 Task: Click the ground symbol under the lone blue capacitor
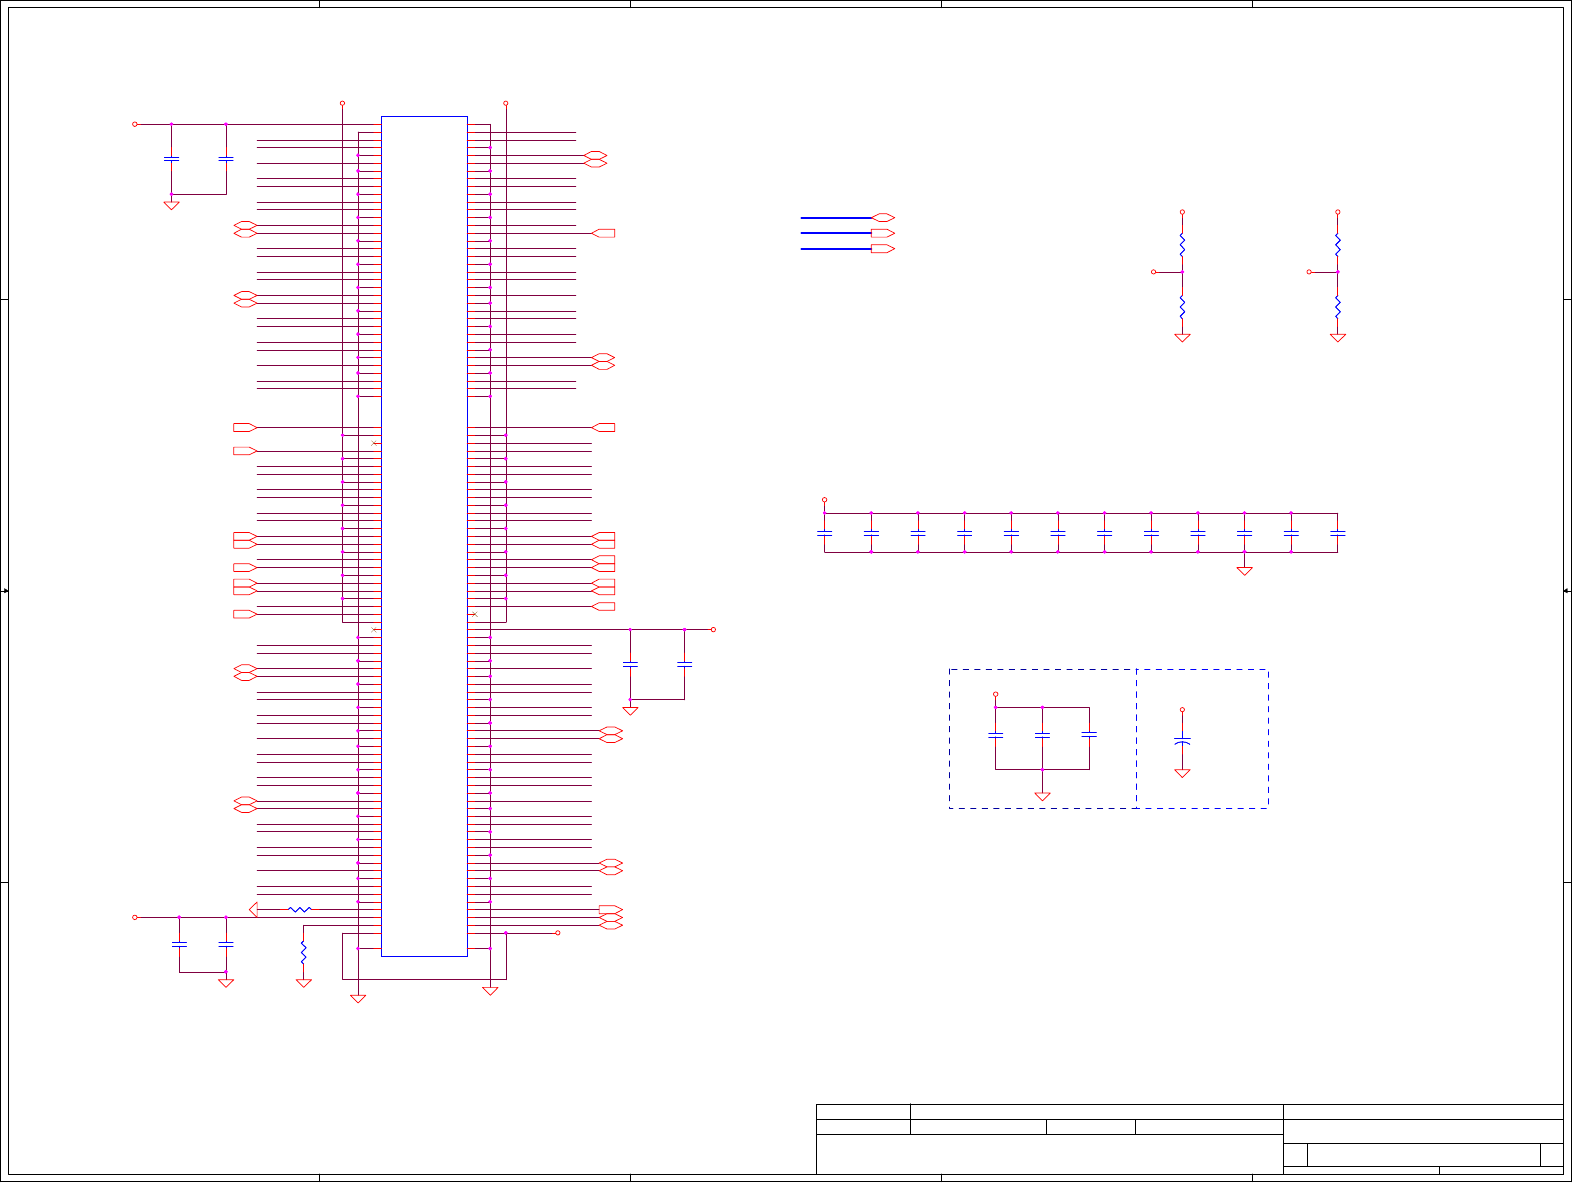(1182, 773)
